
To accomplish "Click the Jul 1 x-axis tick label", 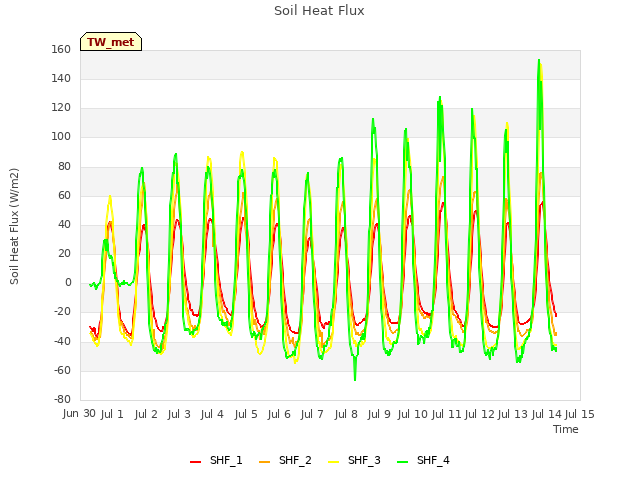I will [112, 414].
